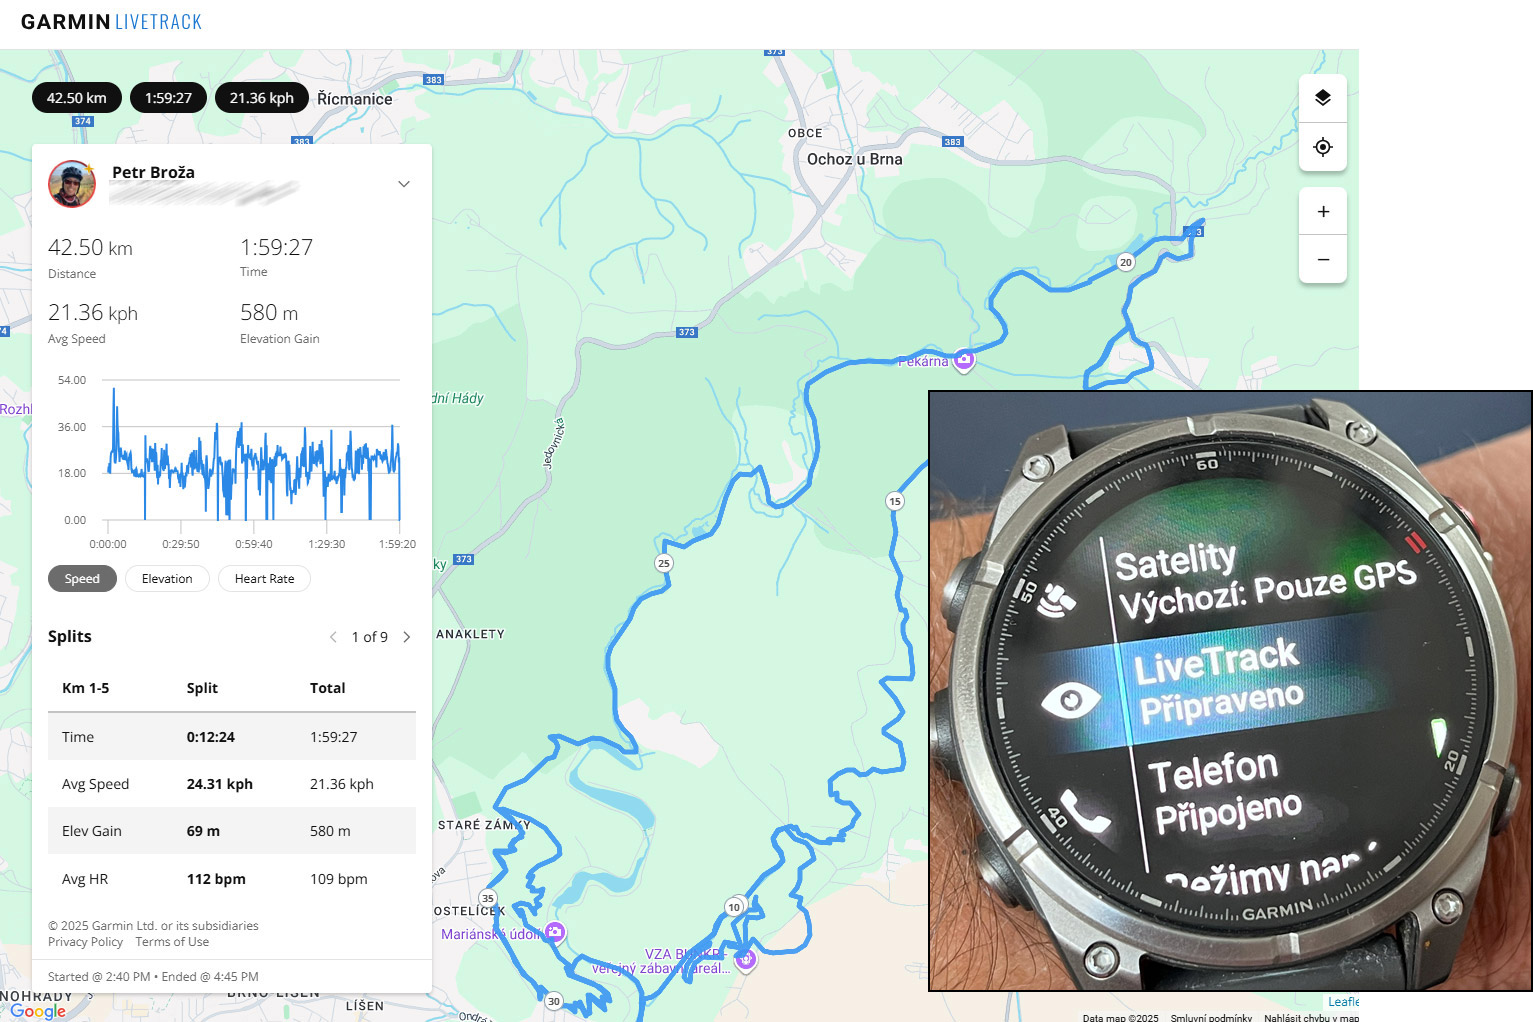Go to previous splits page

point(333,637)
